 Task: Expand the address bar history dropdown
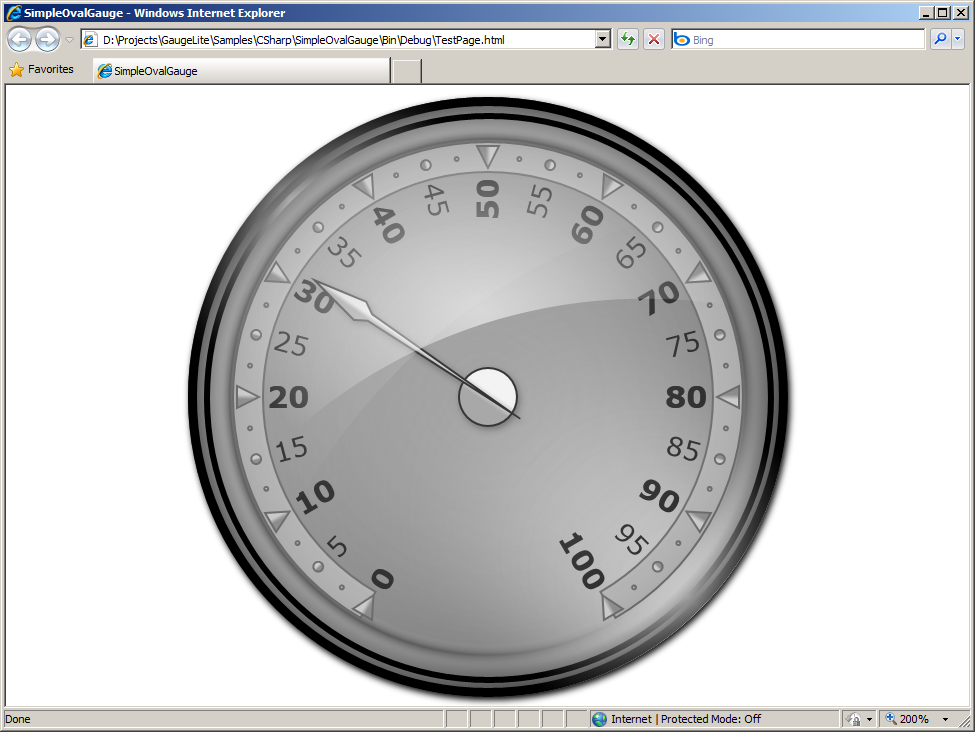[x=602, y=39]
